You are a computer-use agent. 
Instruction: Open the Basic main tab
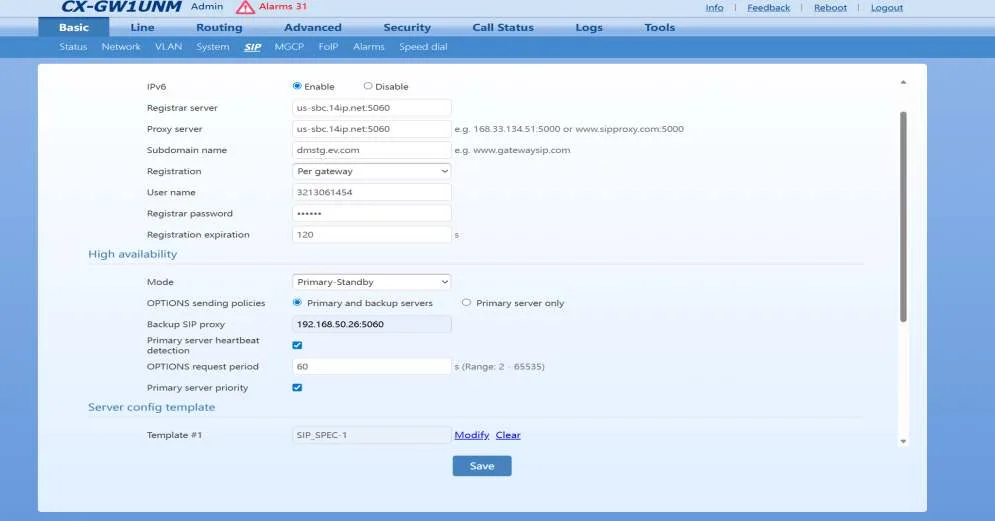[74, 27]
